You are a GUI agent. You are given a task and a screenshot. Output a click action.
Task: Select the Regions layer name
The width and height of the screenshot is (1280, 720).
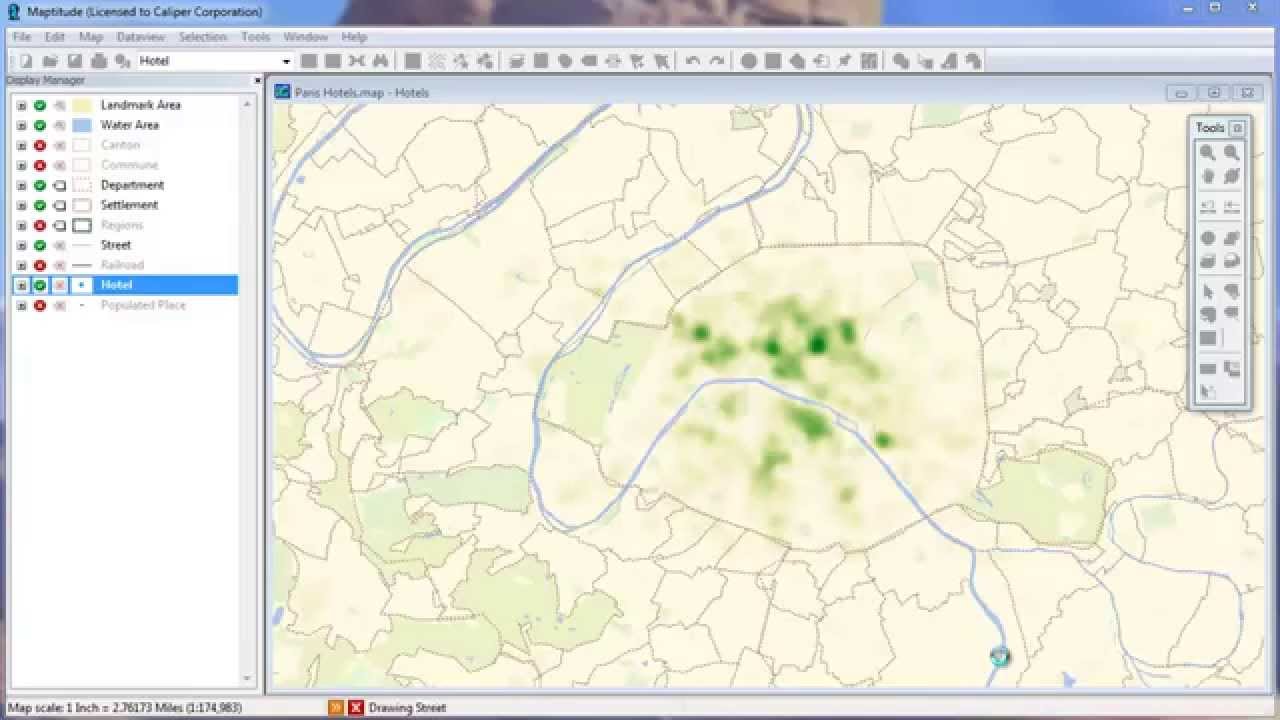pos(122,225)
